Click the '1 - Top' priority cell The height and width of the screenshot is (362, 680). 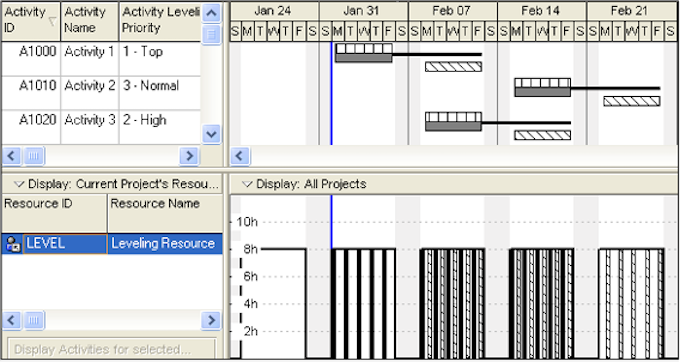tap(160, 59)
